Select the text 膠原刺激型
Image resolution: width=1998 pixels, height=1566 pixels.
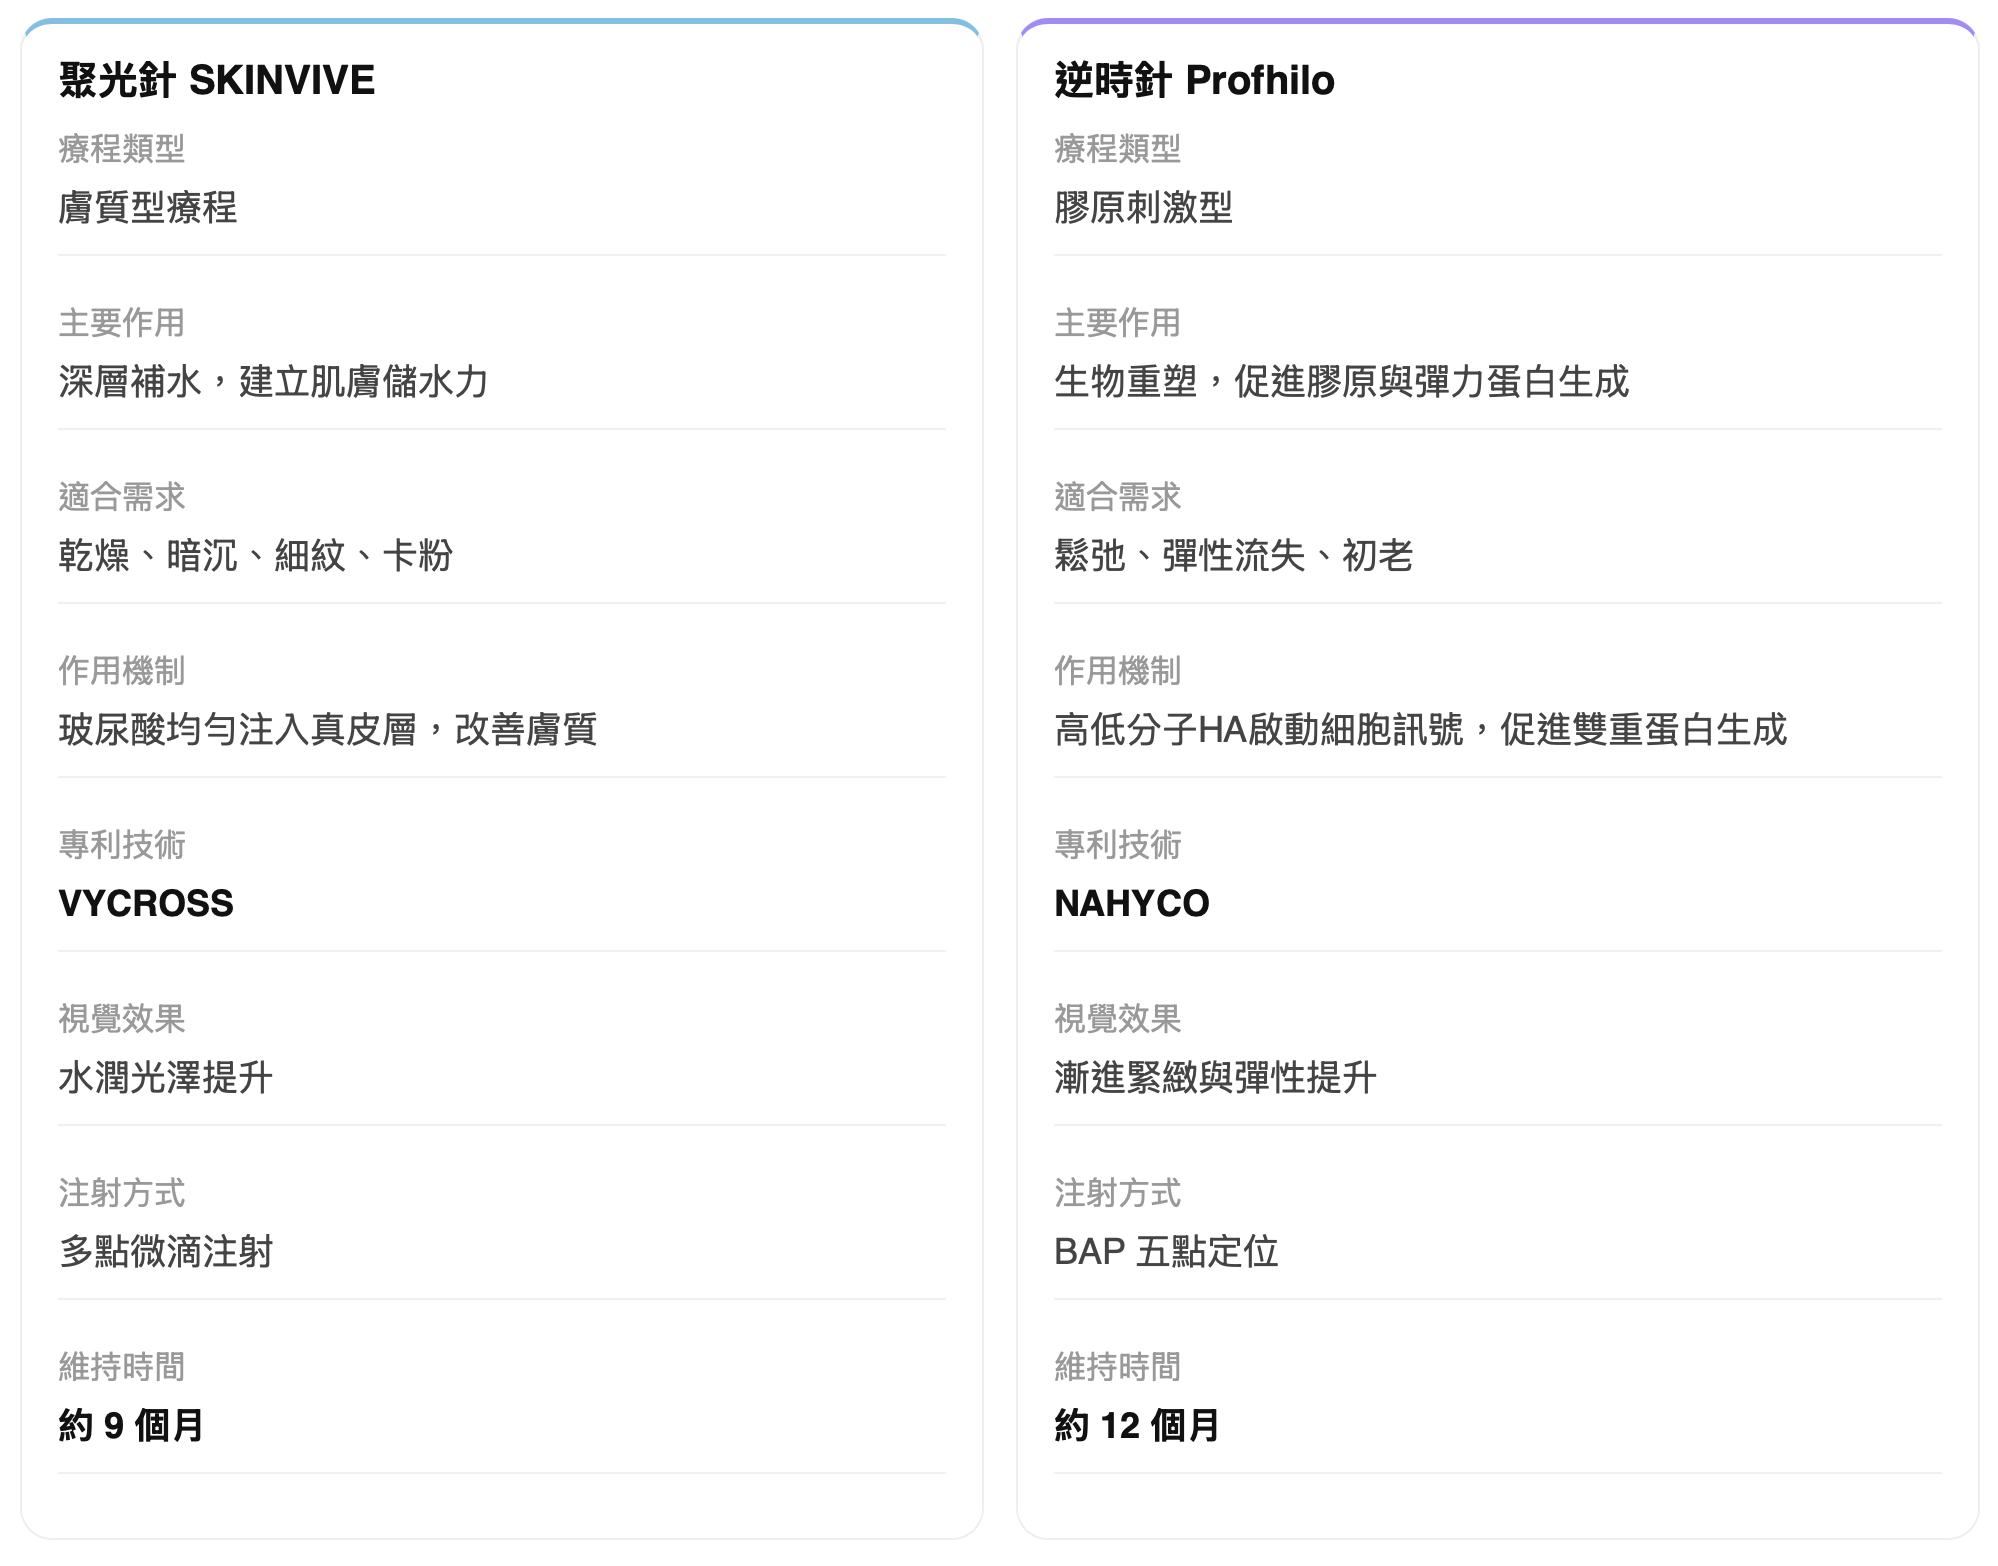click(x=1144, y=208)
